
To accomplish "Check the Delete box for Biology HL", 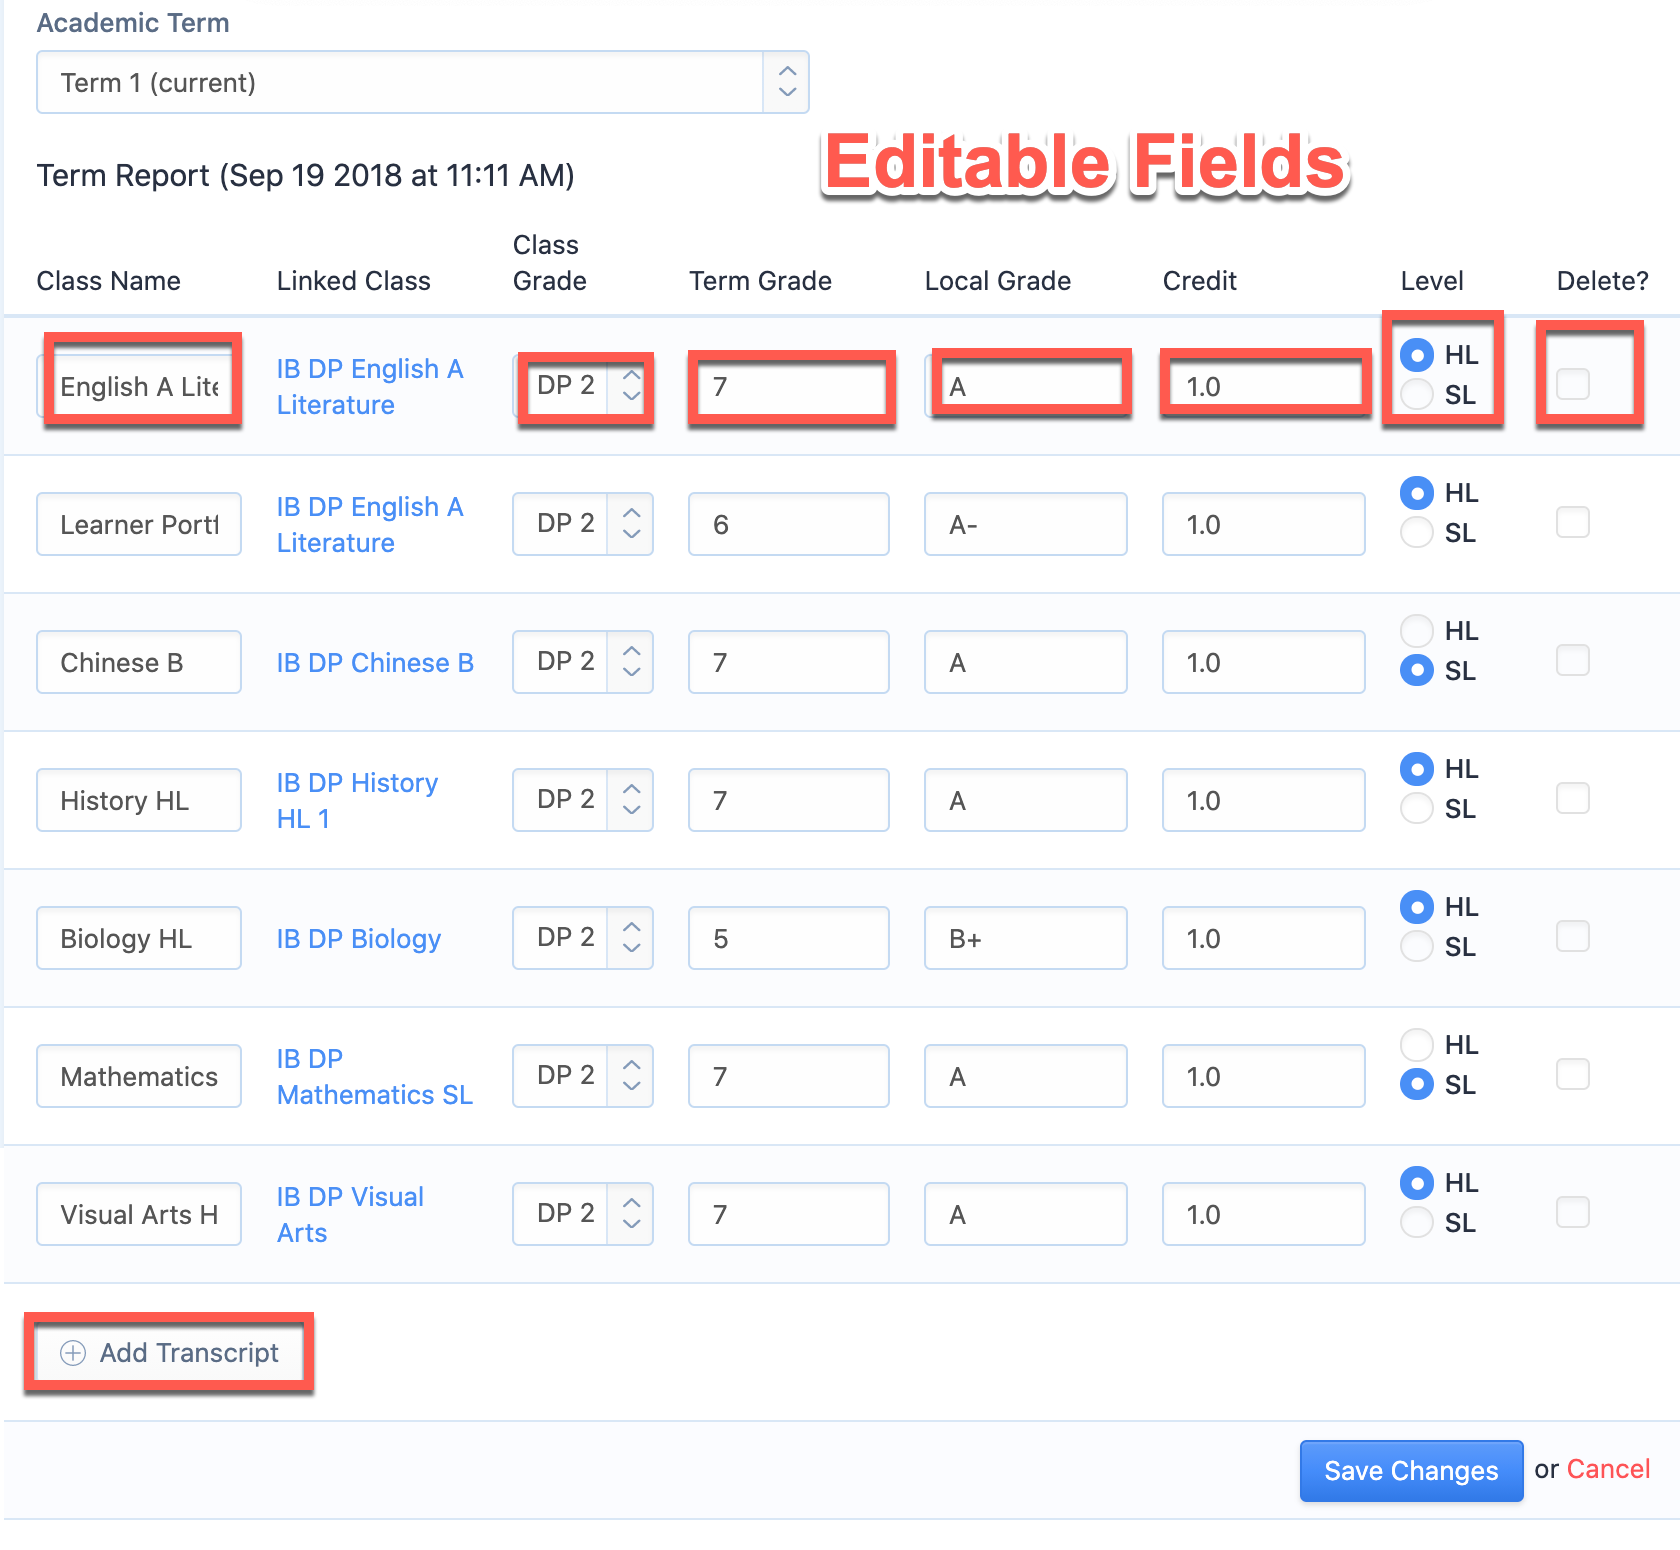I will pos(1573,936).
